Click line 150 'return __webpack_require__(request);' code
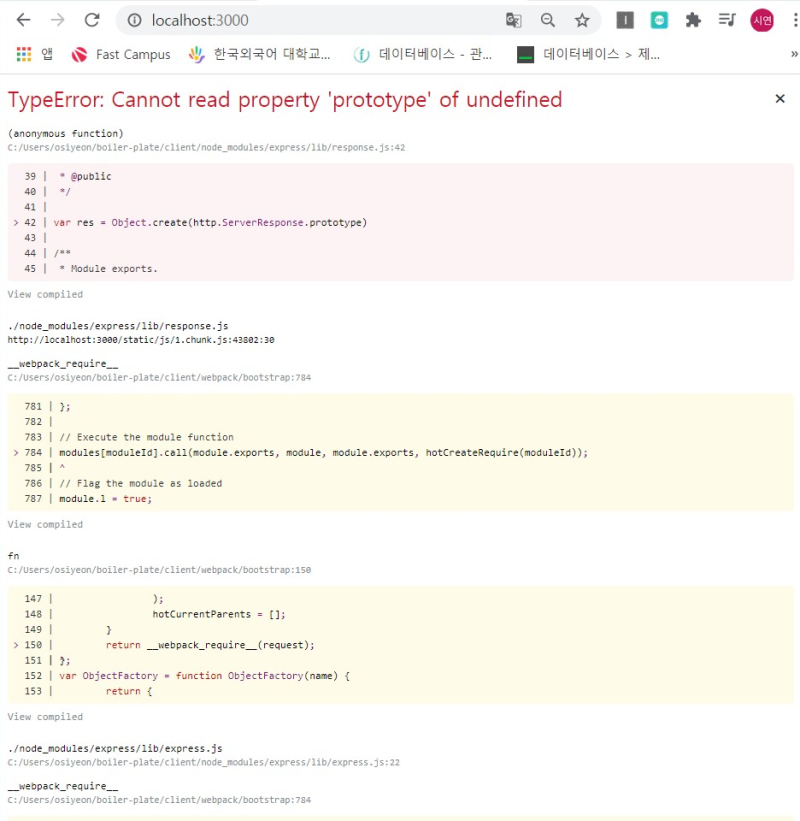 pyautogui.click(x=210, y=645)
